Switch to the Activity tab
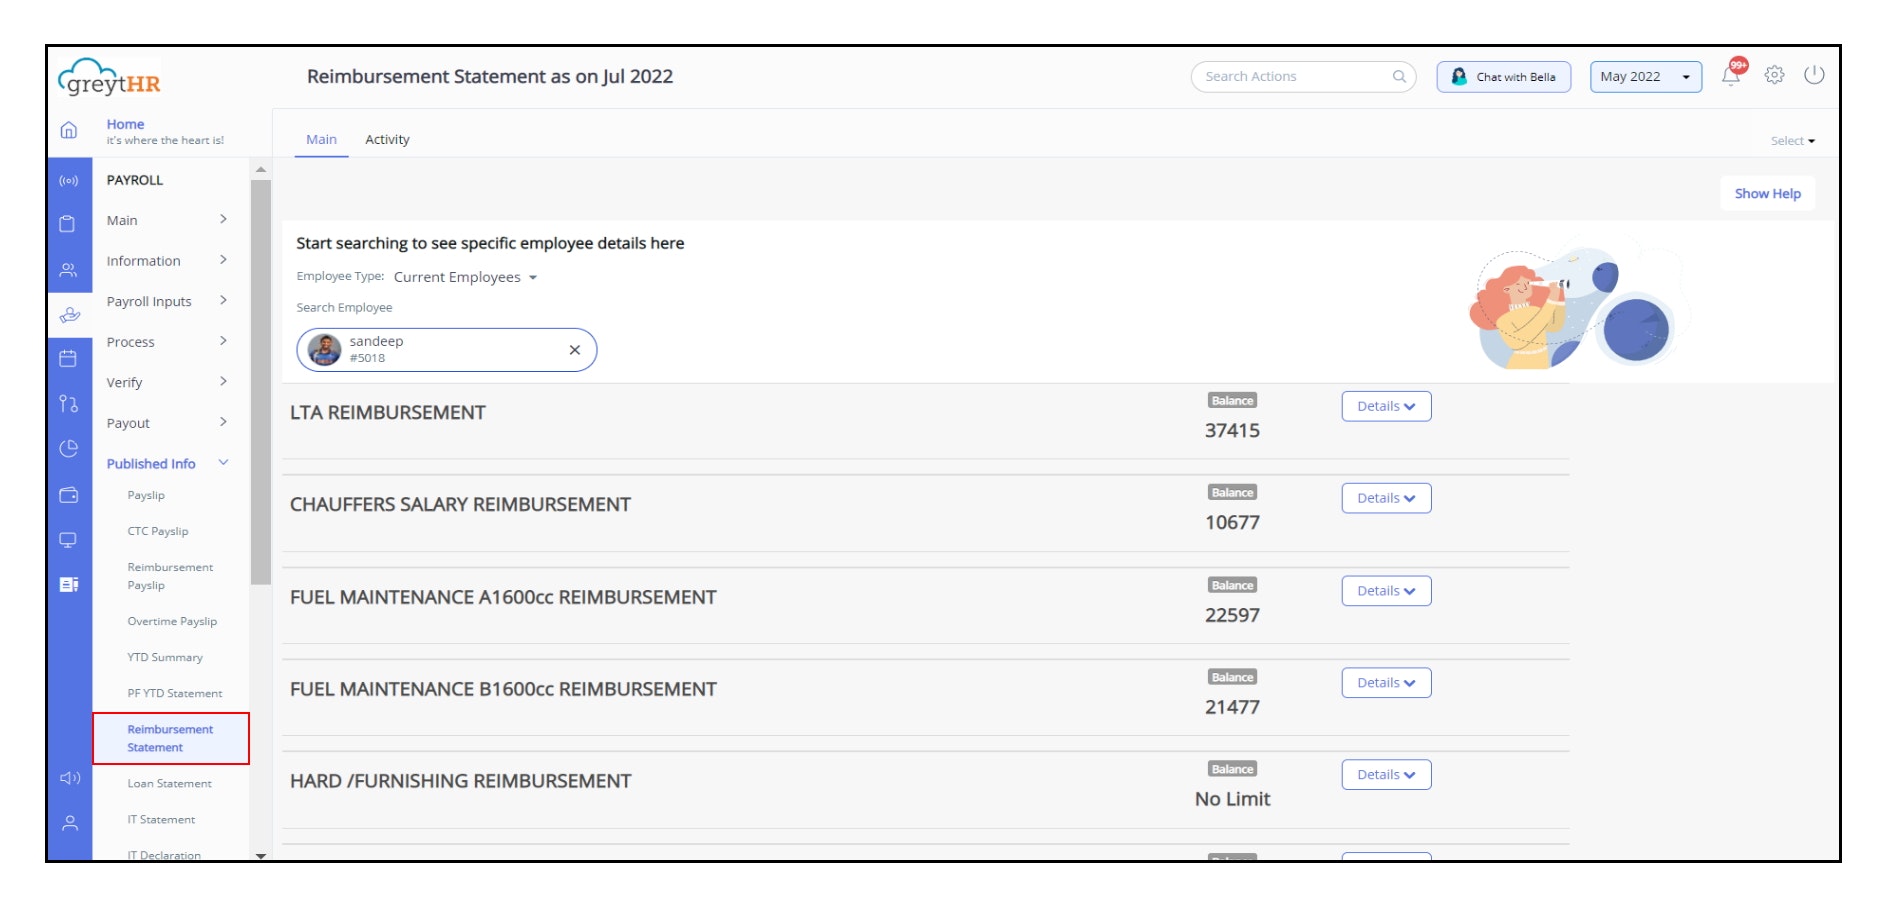The height and width of the screenshot is (909, 1893). (x=387, y=140)
